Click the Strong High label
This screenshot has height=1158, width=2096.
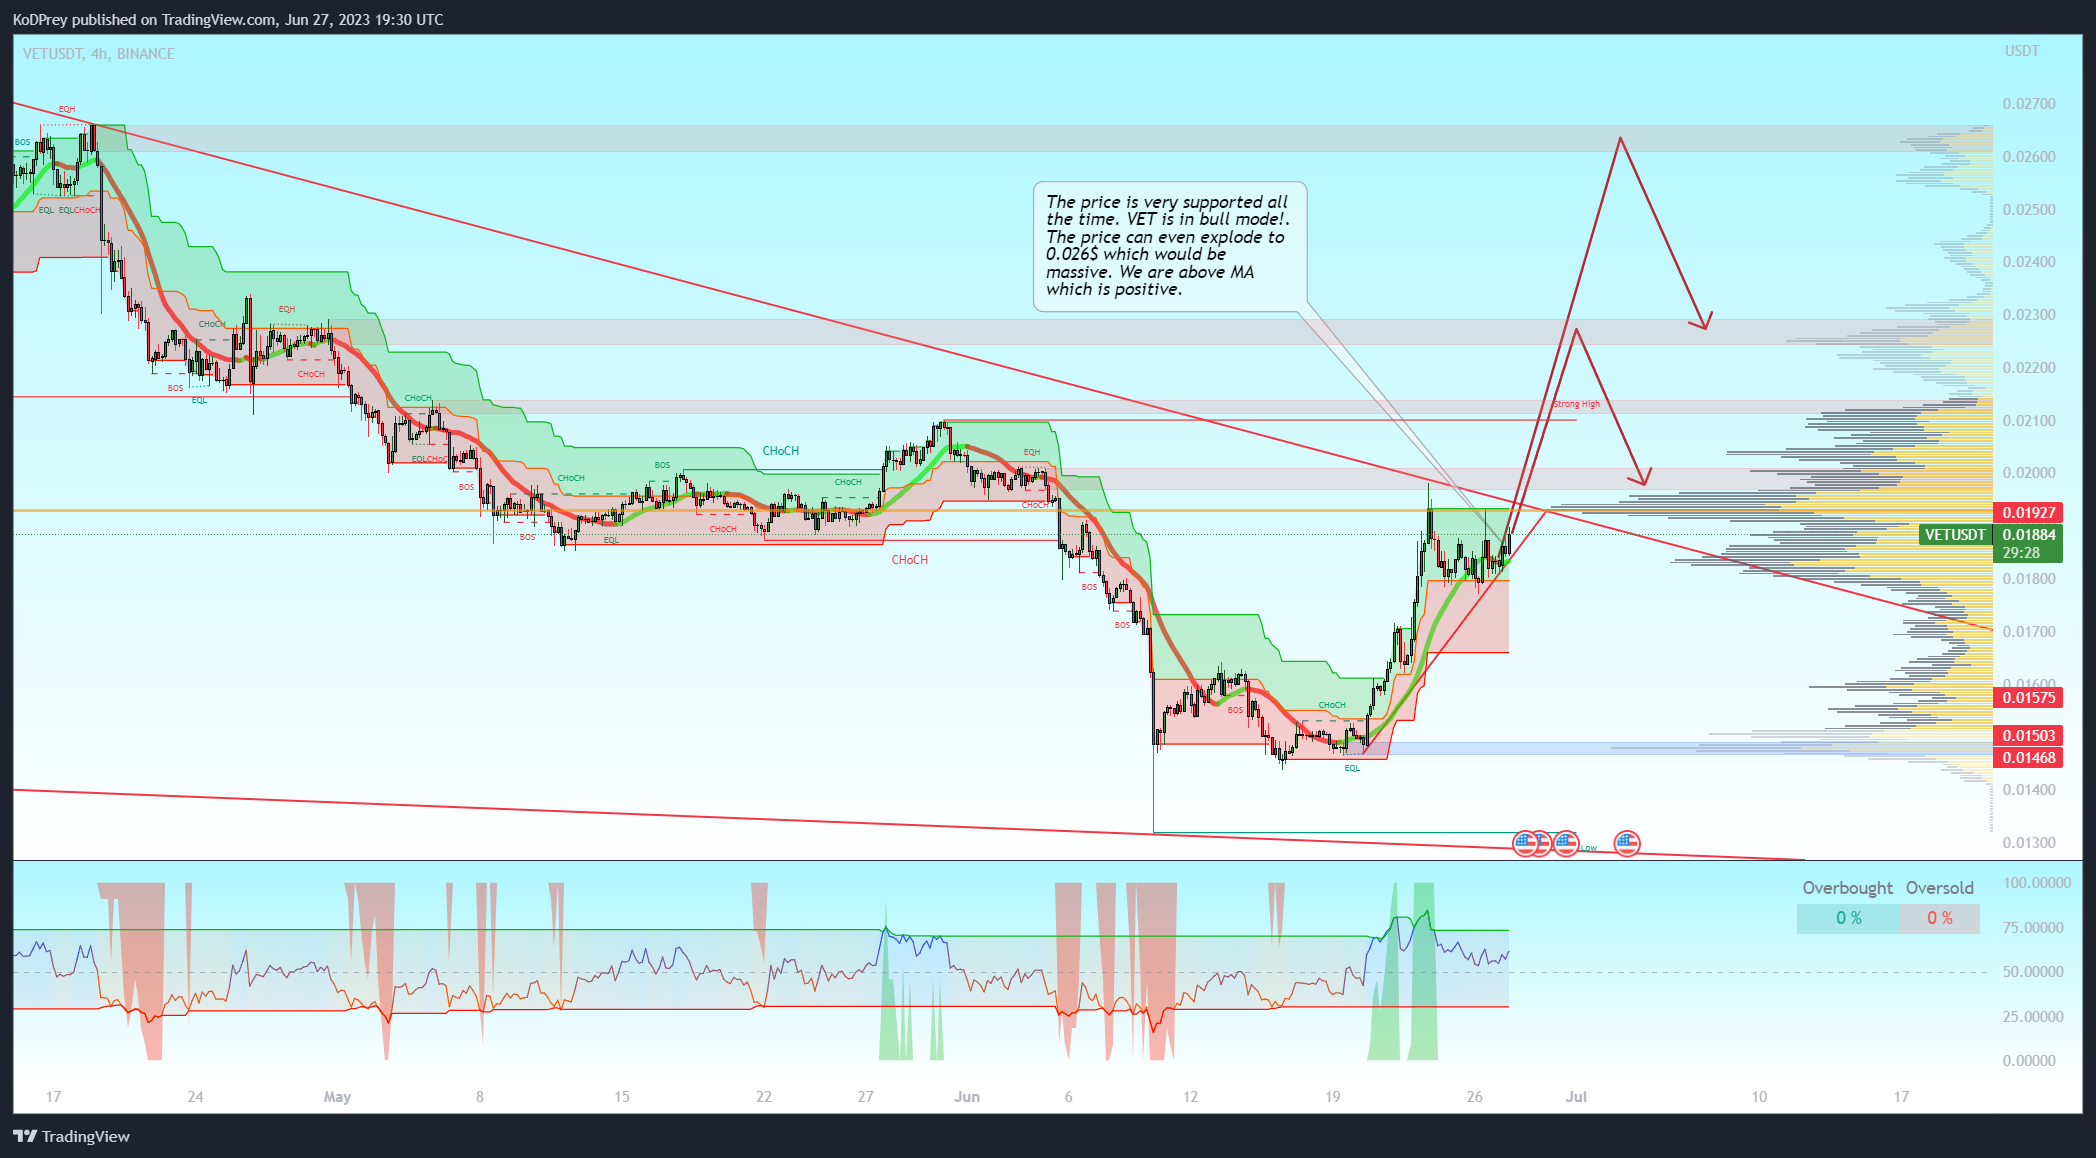[1576, 404]
